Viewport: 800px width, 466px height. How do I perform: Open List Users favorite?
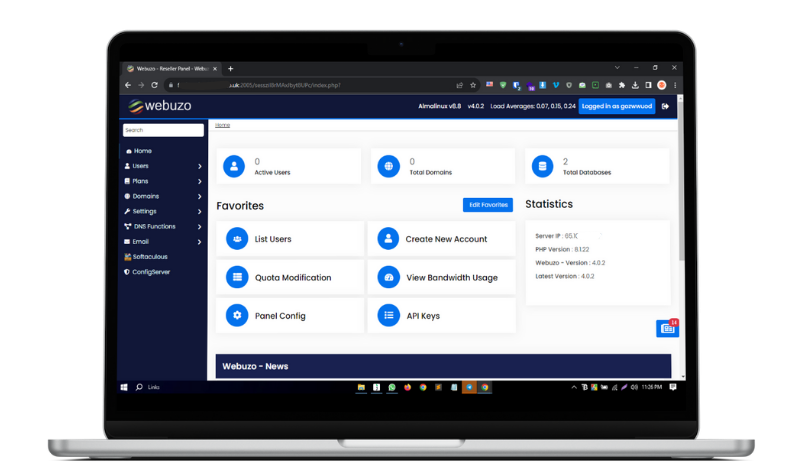tap(290, 239)
